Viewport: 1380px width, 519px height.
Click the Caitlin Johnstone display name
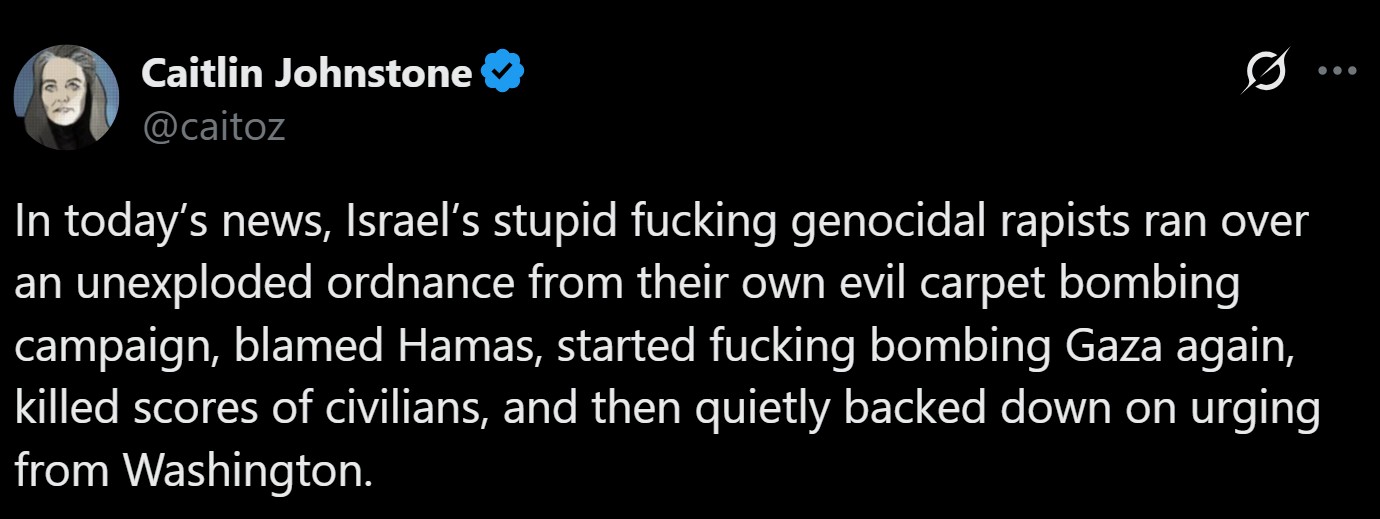click(307, 73)
